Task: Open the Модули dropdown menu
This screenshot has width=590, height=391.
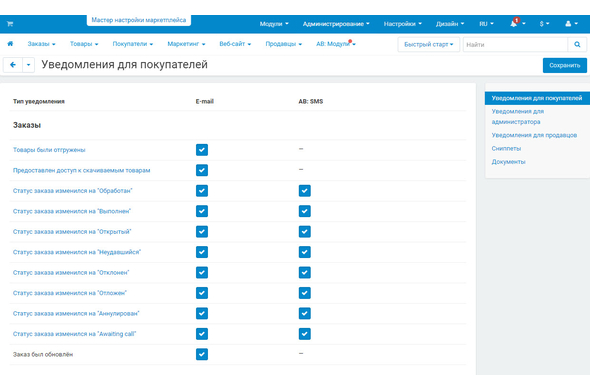Action: (274, 24)
